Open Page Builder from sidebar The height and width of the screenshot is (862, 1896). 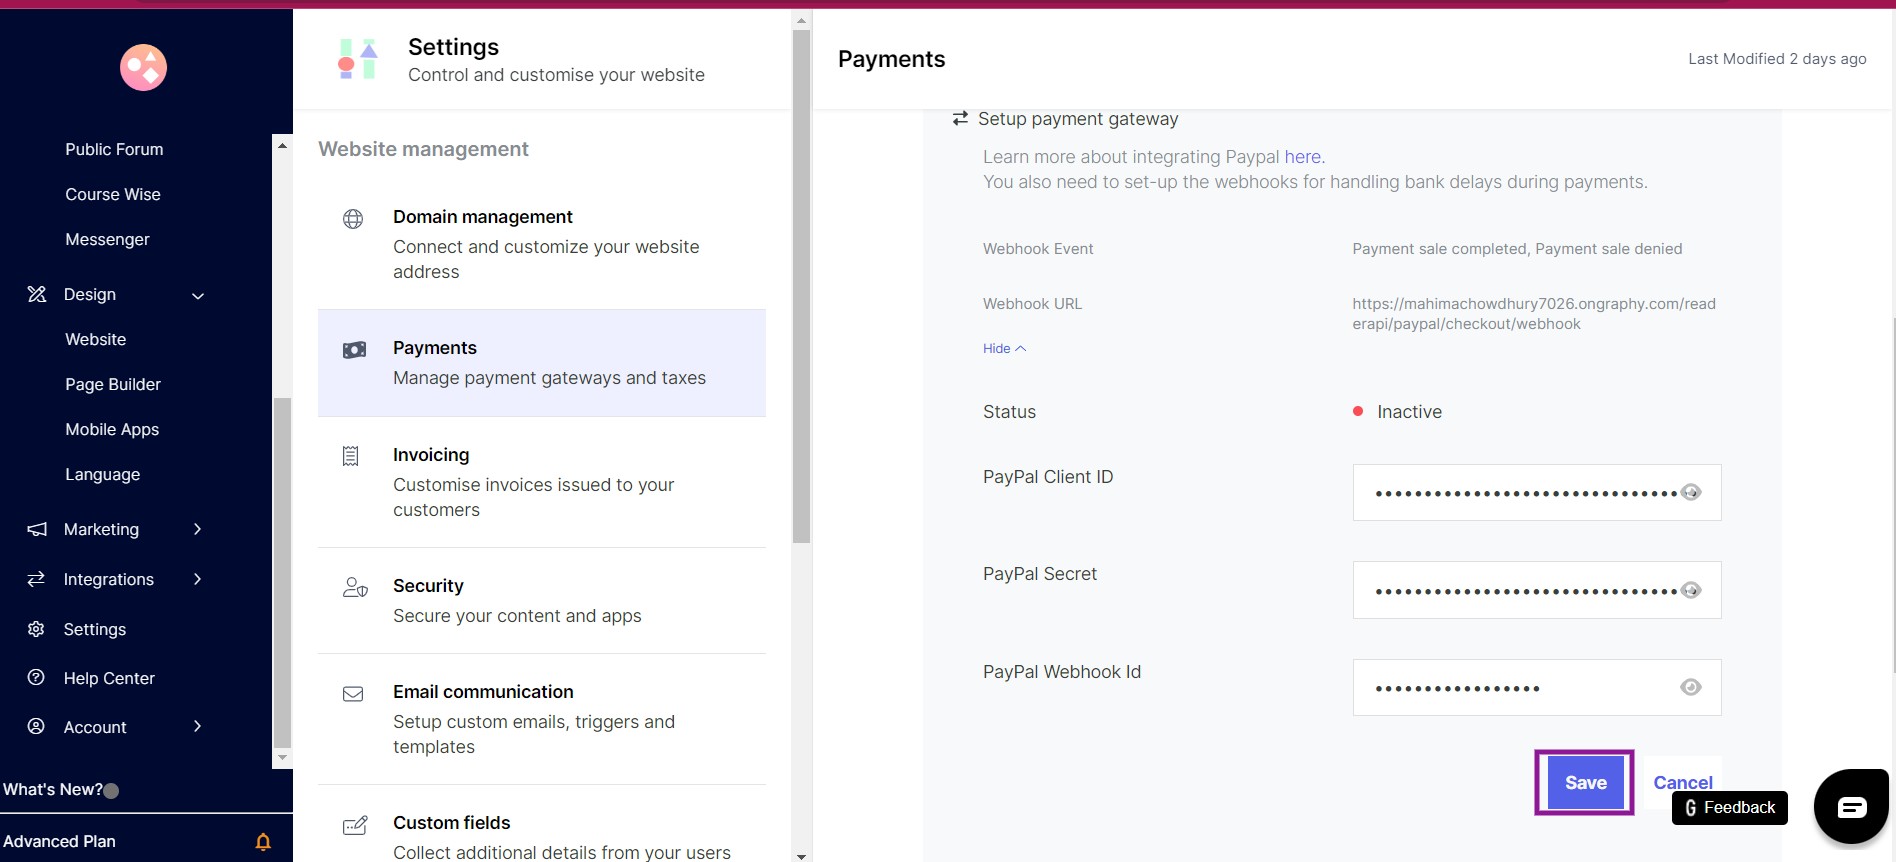pyautogui.click(x=113, y=384)
